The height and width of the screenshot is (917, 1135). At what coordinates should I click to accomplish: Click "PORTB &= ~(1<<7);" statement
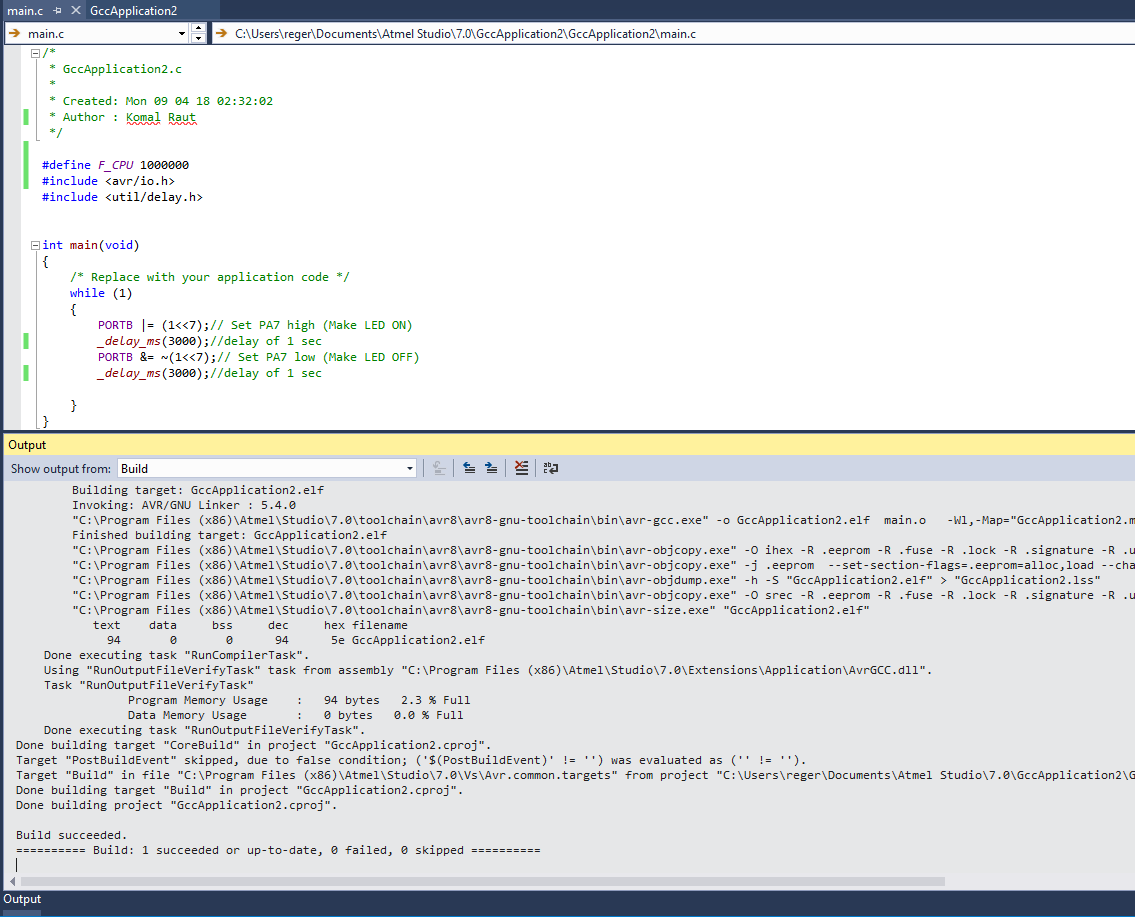(x=157, y=357)
